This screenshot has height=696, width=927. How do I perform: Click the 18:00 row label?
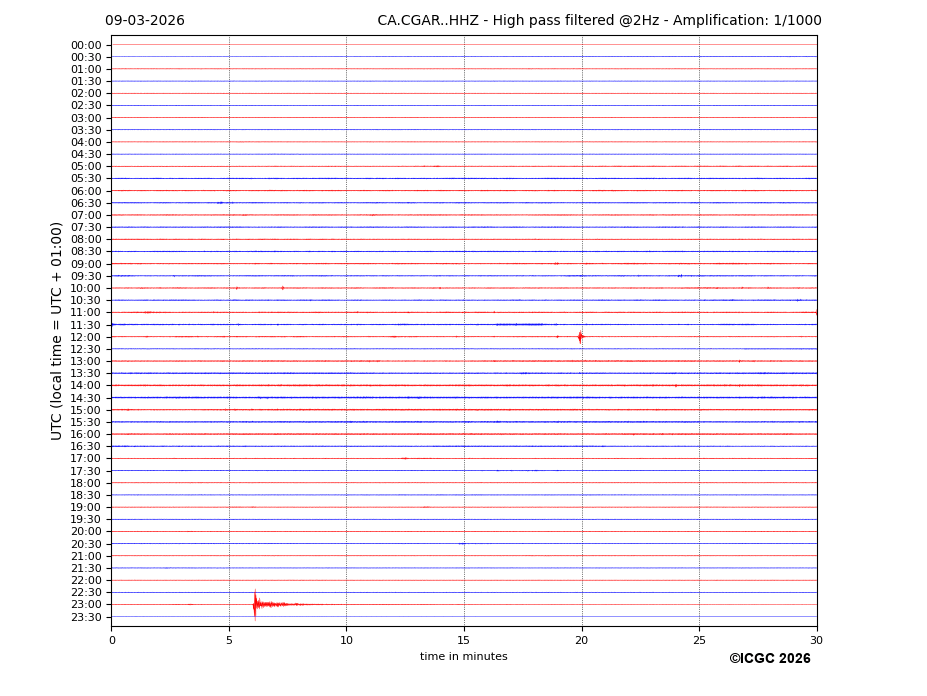click(x=86, y=483)
